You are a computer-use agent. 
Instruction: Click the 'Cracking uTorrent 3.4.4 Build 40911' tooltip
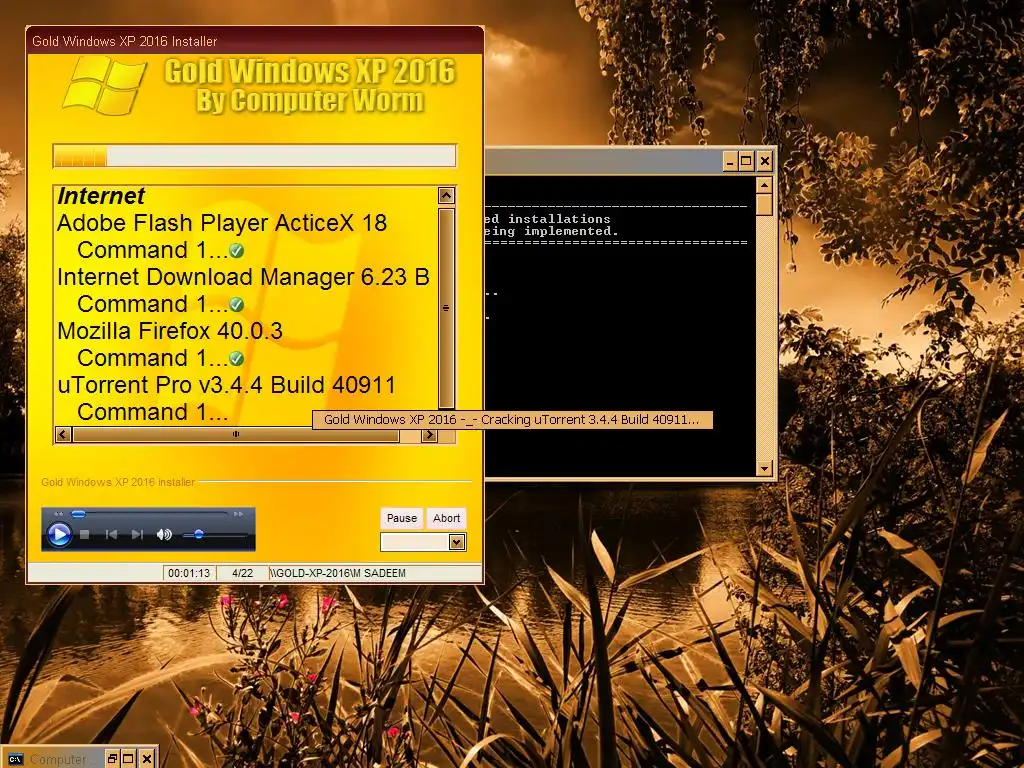click(x=513, y=420)
